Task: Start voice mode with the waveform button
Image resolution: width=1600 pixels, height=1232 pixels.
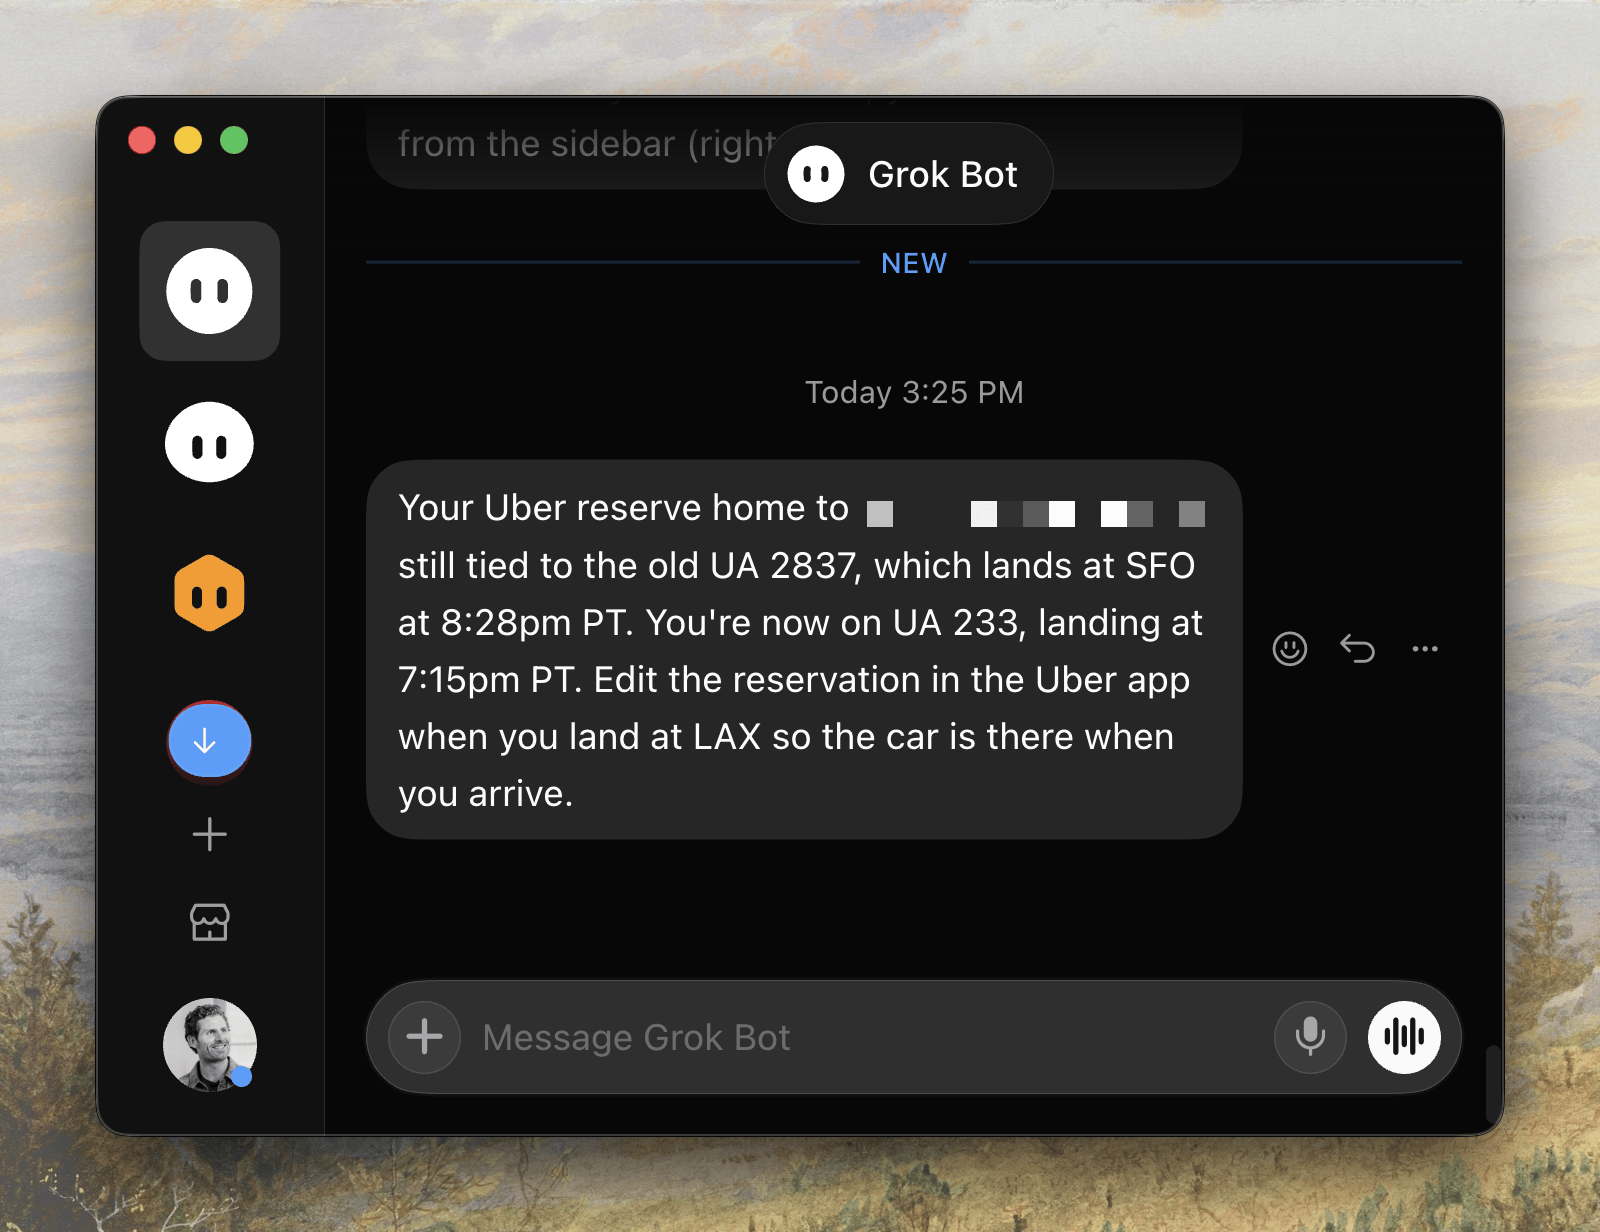Action: (x=1404, y=1037)
